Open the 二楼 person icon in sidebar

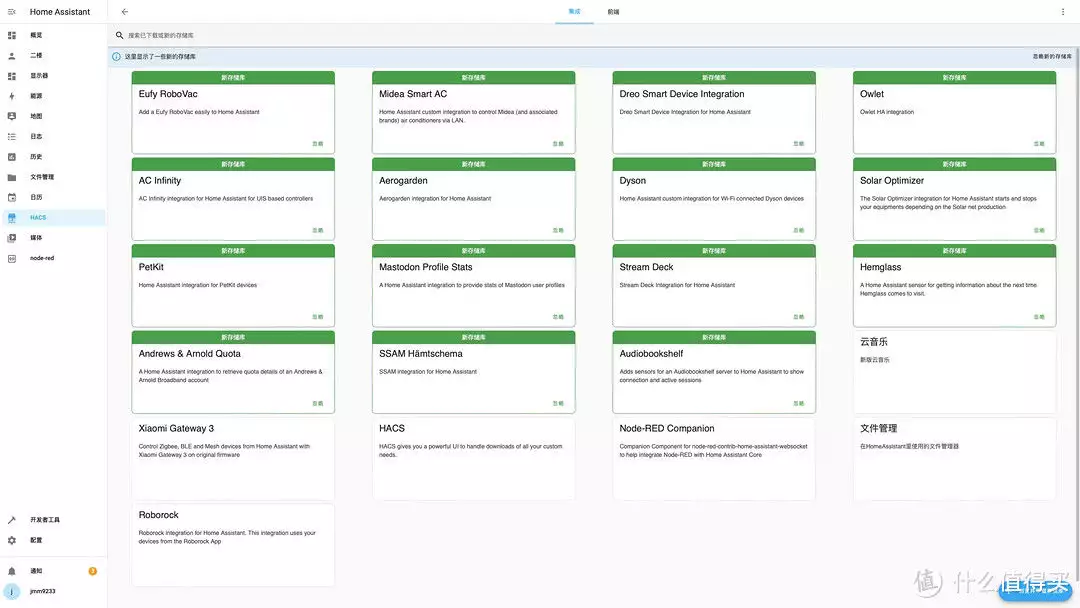coord(12,56)
